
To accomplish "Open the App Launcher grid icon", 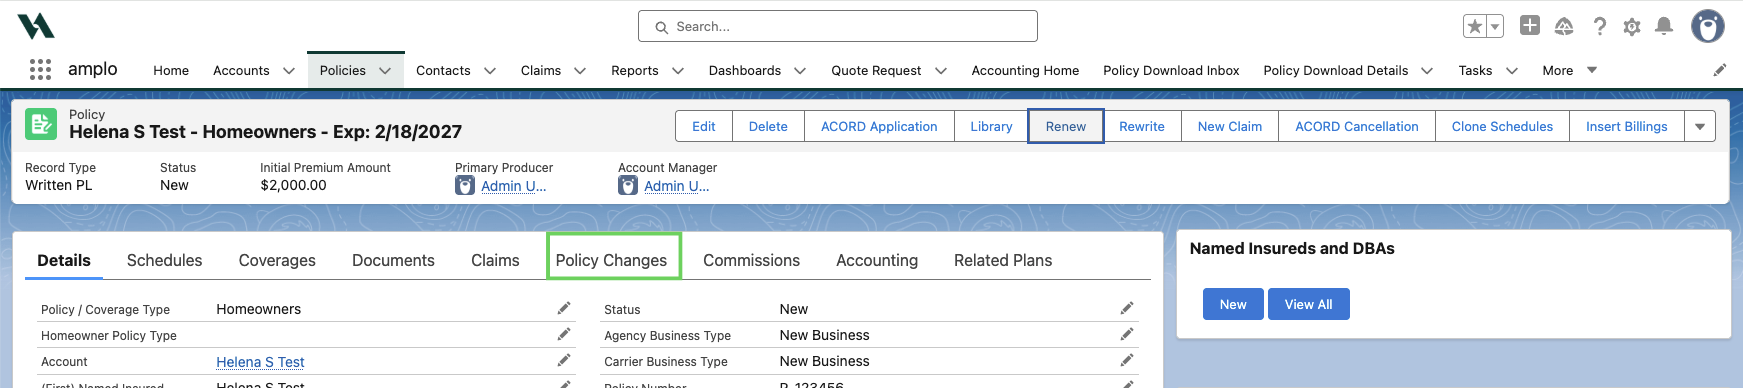I will [40, 70].
